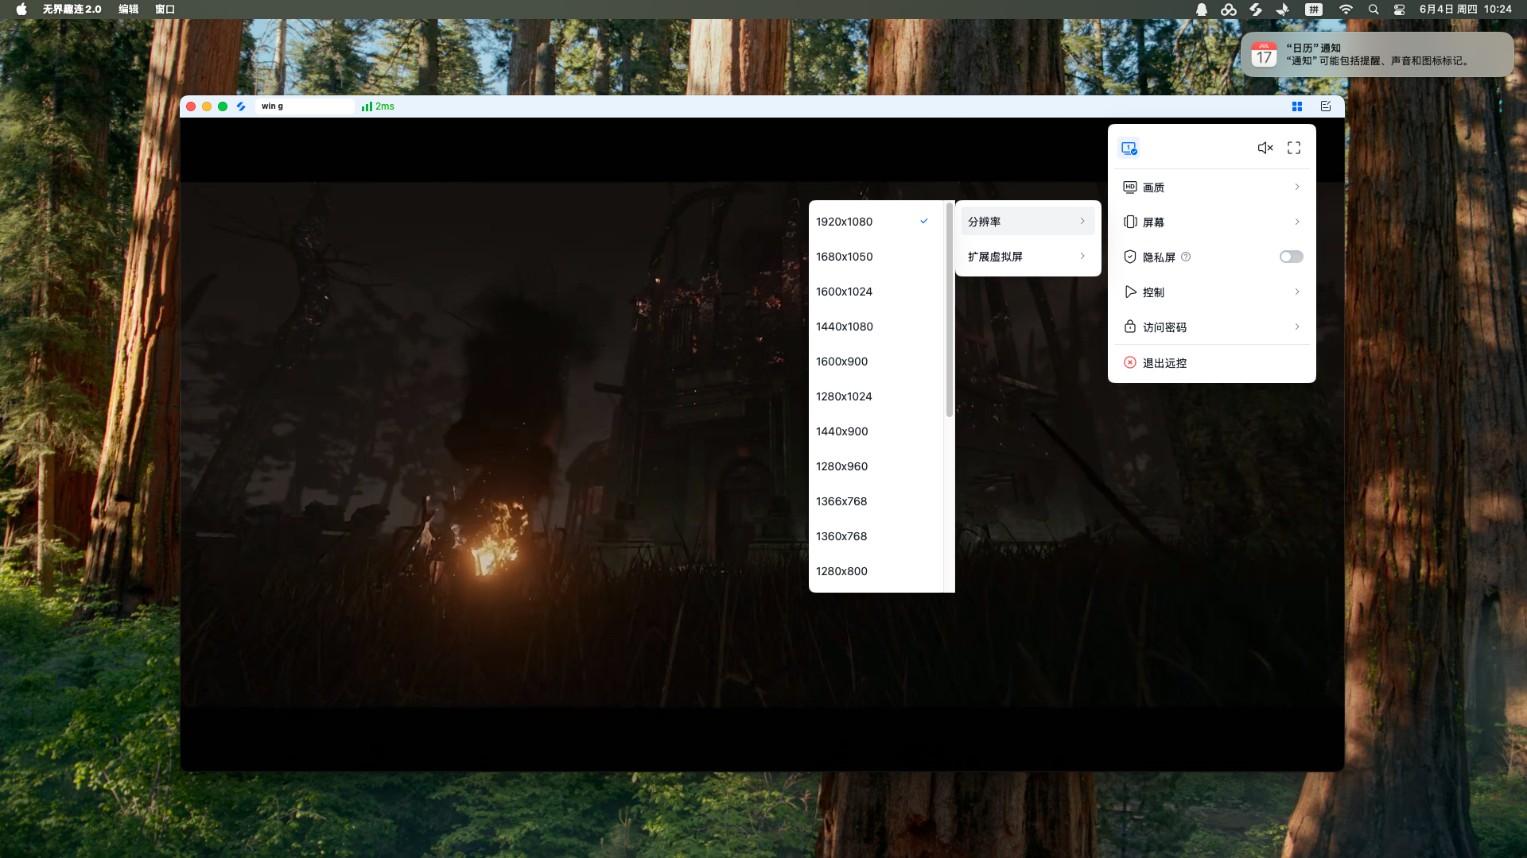
Task: Open the Control Center icon
Action: point(1399,9)
